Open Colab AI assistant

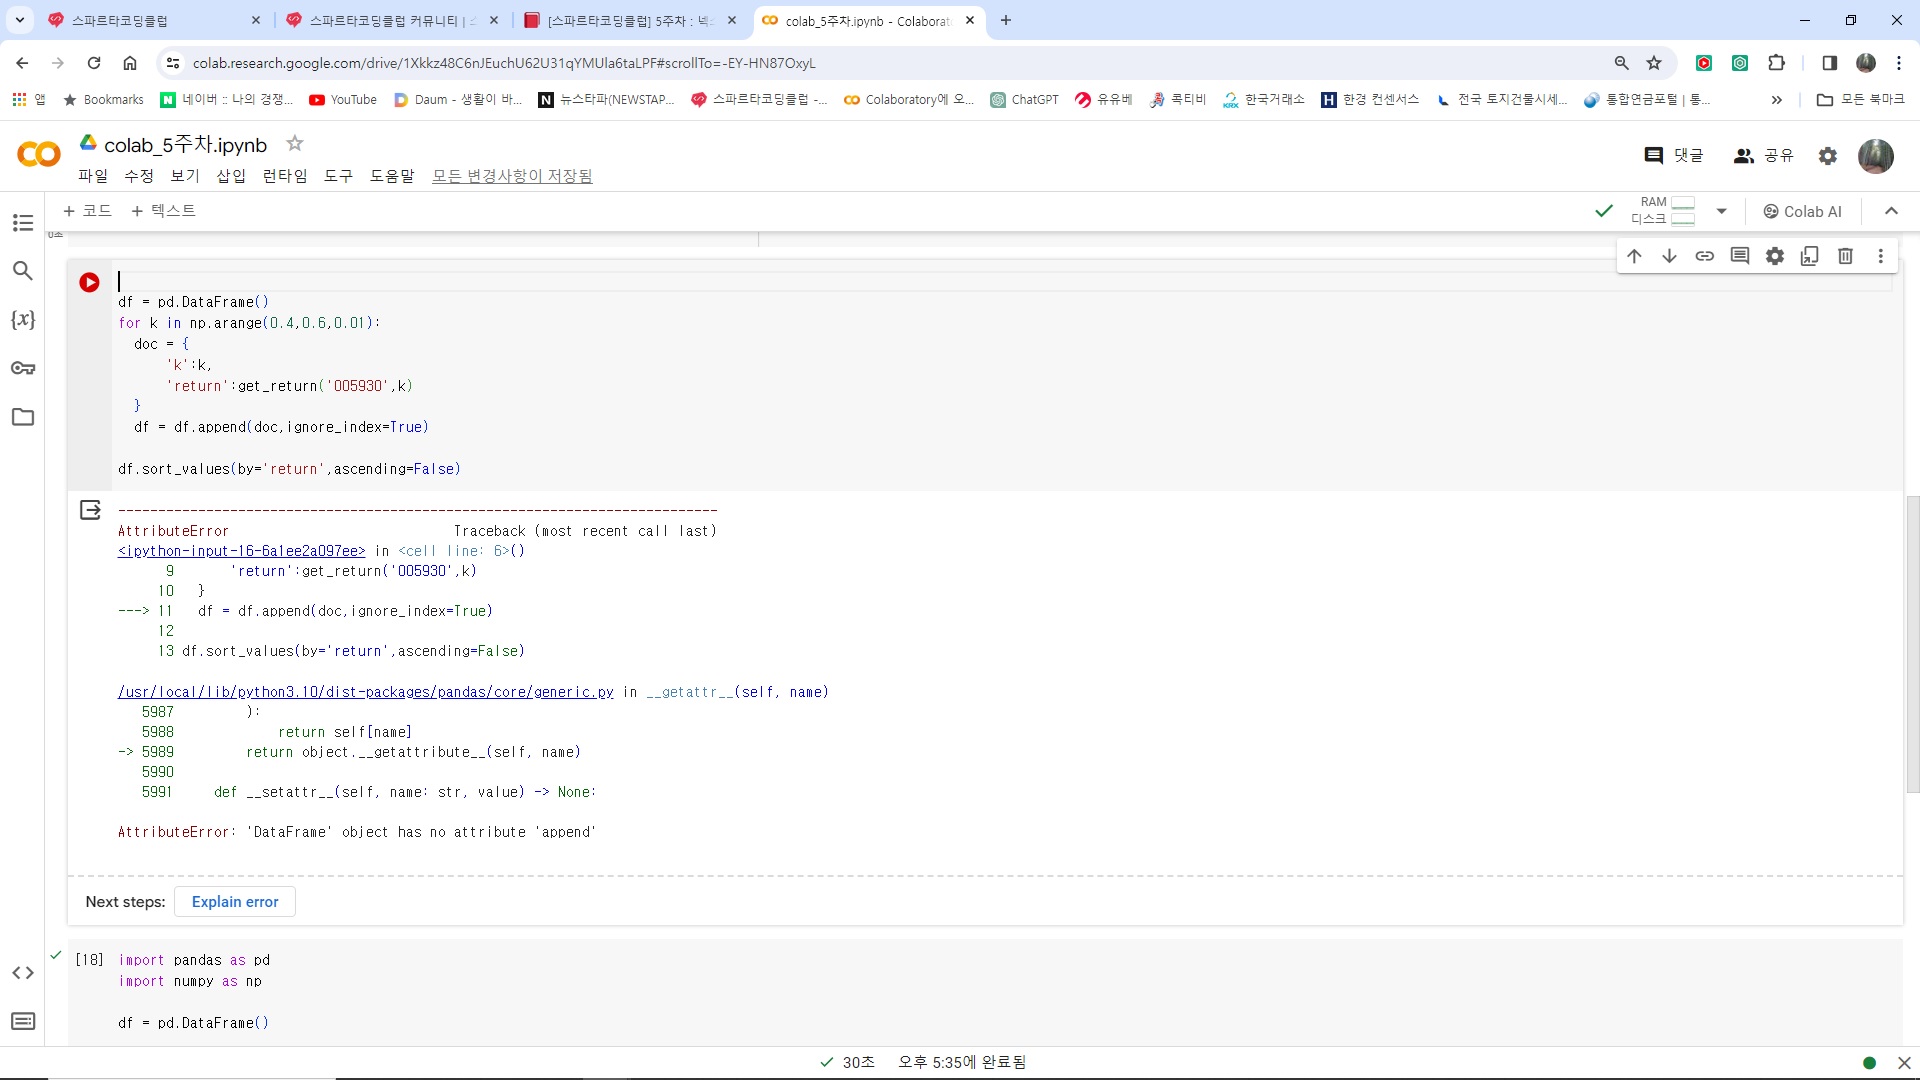click(x=1802, y=212)
